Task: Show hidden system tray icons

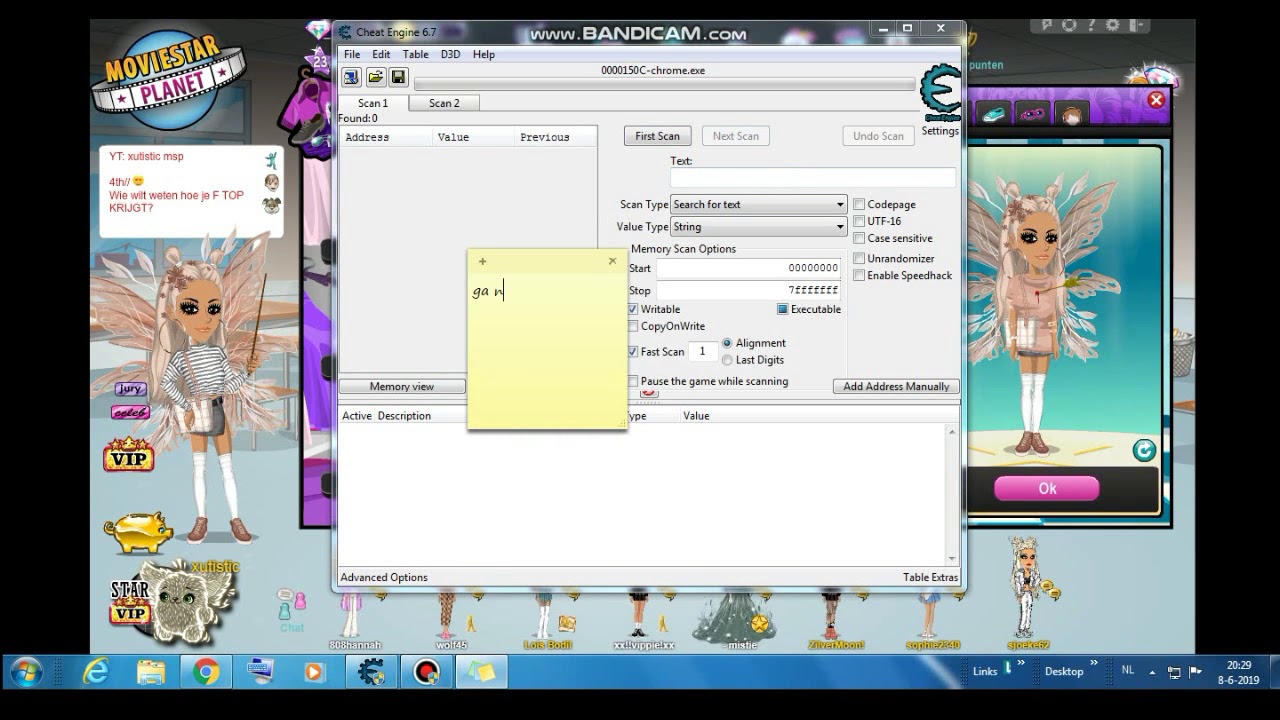Action: click(x=1151, y=672)
